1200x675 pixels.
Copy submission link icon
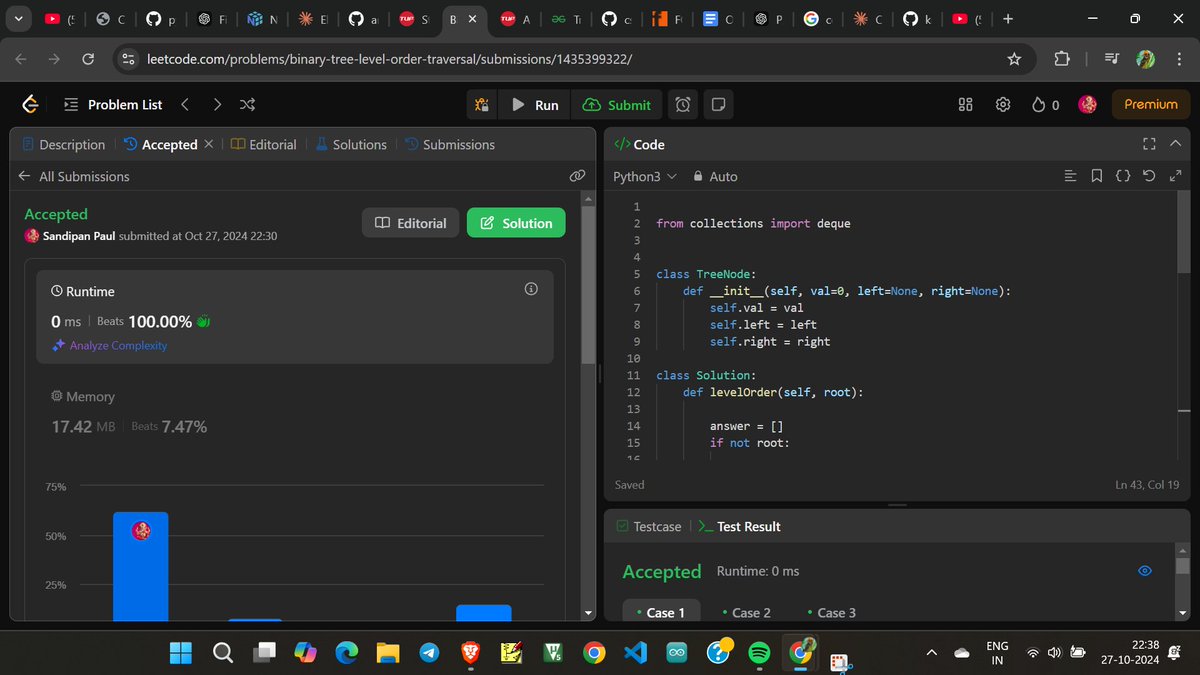577,175
